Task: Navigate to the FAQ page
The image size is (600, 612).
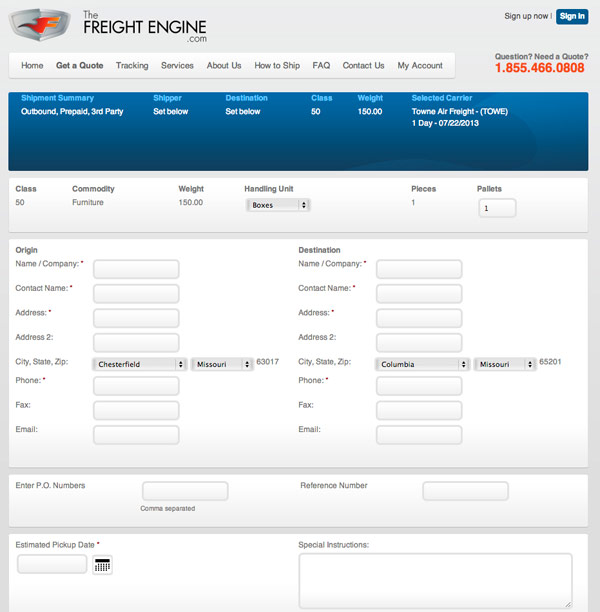Action: (321, 66)
